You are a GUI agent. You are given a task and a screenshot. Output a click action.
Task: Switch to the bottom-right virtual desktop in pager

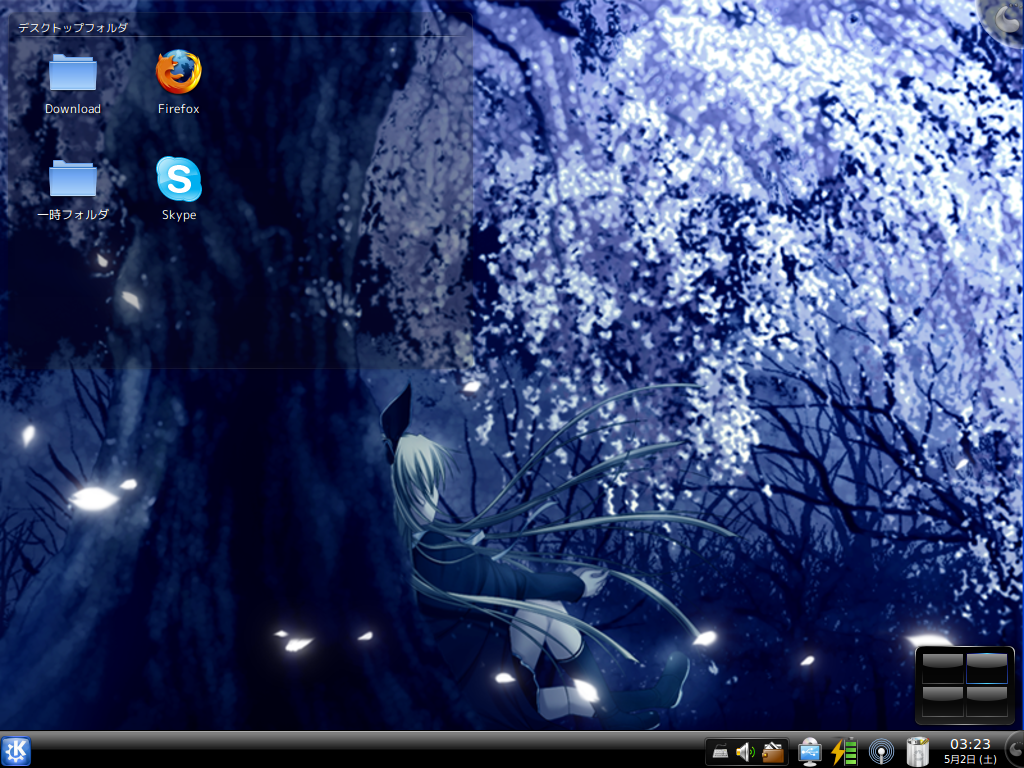coord(987,701)
